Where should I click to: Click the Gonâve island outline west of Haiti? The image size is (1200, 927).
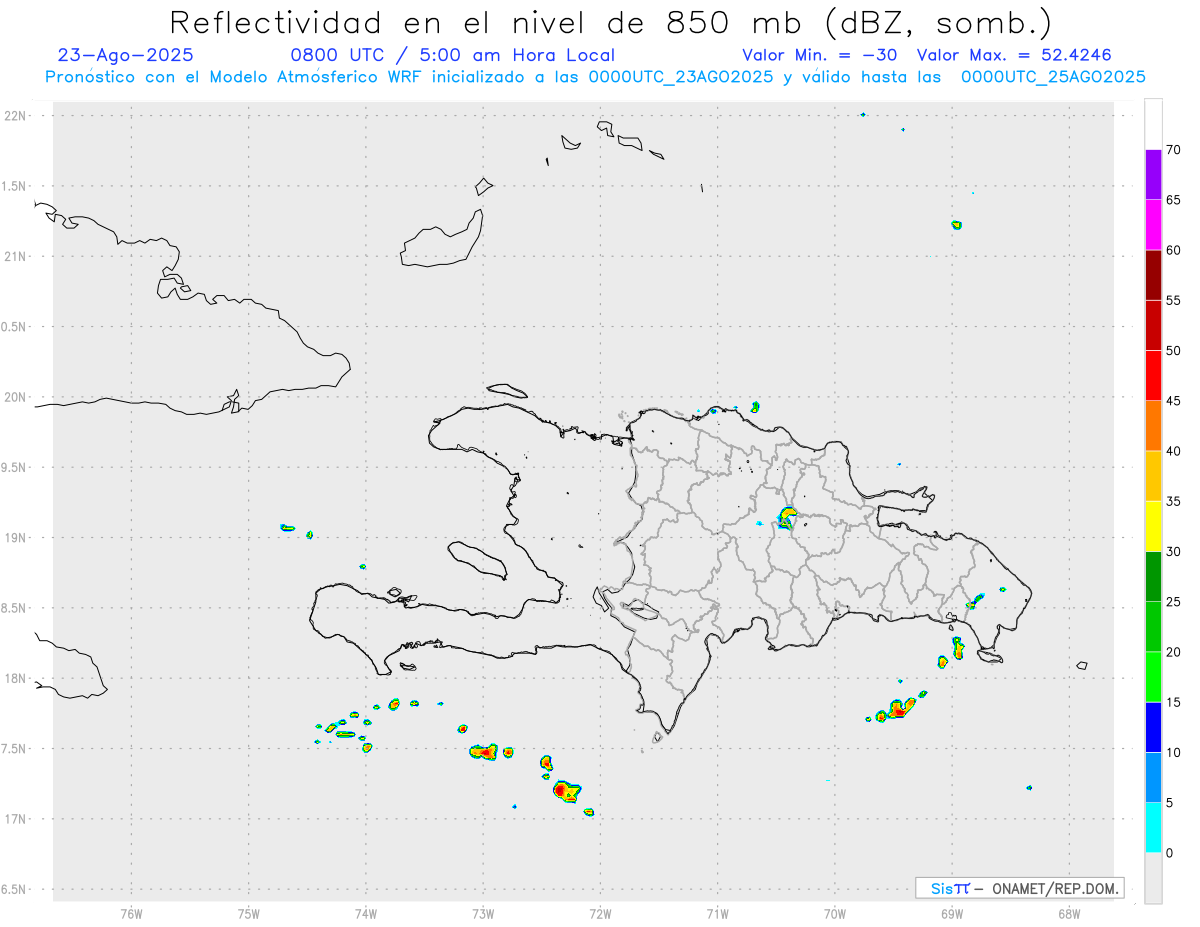(476, 560)
